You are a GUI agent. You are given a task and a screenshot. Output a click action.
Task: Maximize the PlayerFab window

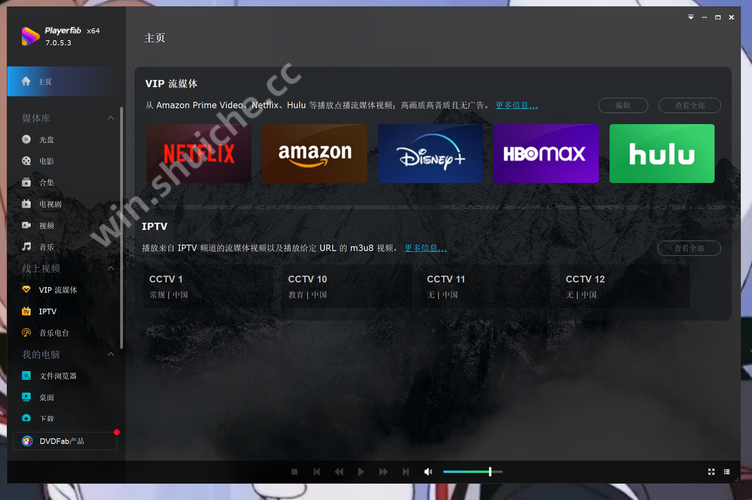click(x=717, y=17)
